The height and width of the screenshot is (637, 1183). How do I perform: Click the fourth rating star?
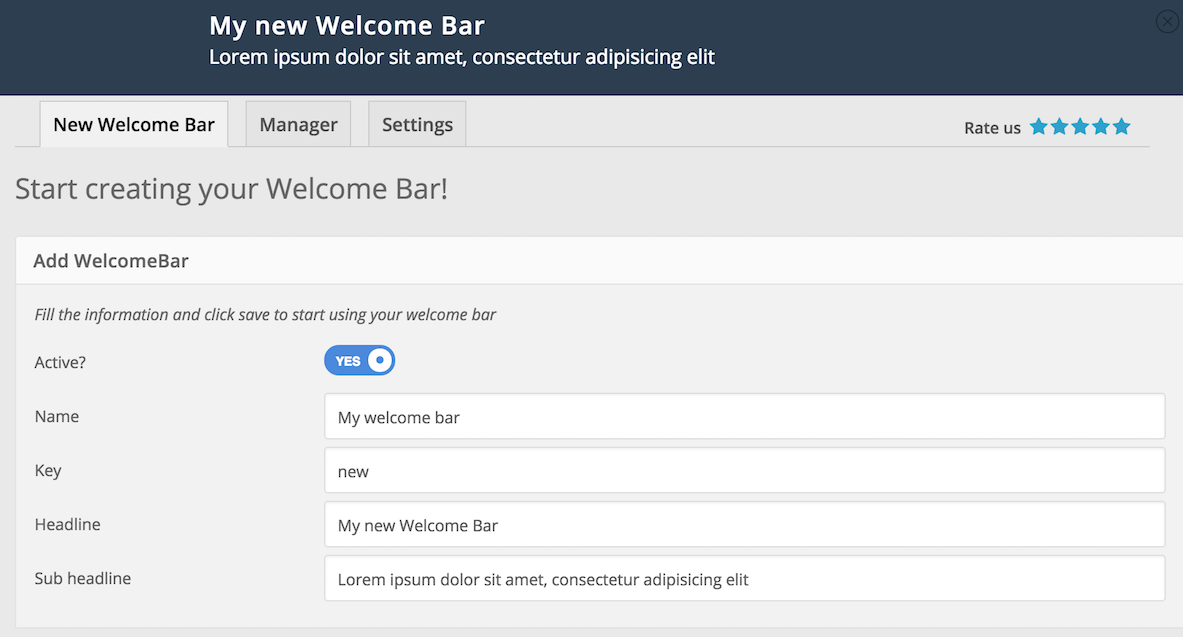point(1101,127)
